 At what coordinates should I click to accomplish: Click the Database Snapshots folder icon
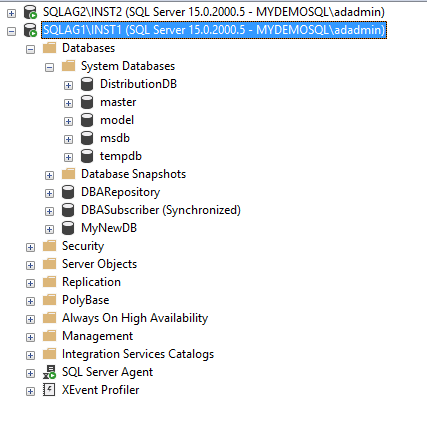69,174
